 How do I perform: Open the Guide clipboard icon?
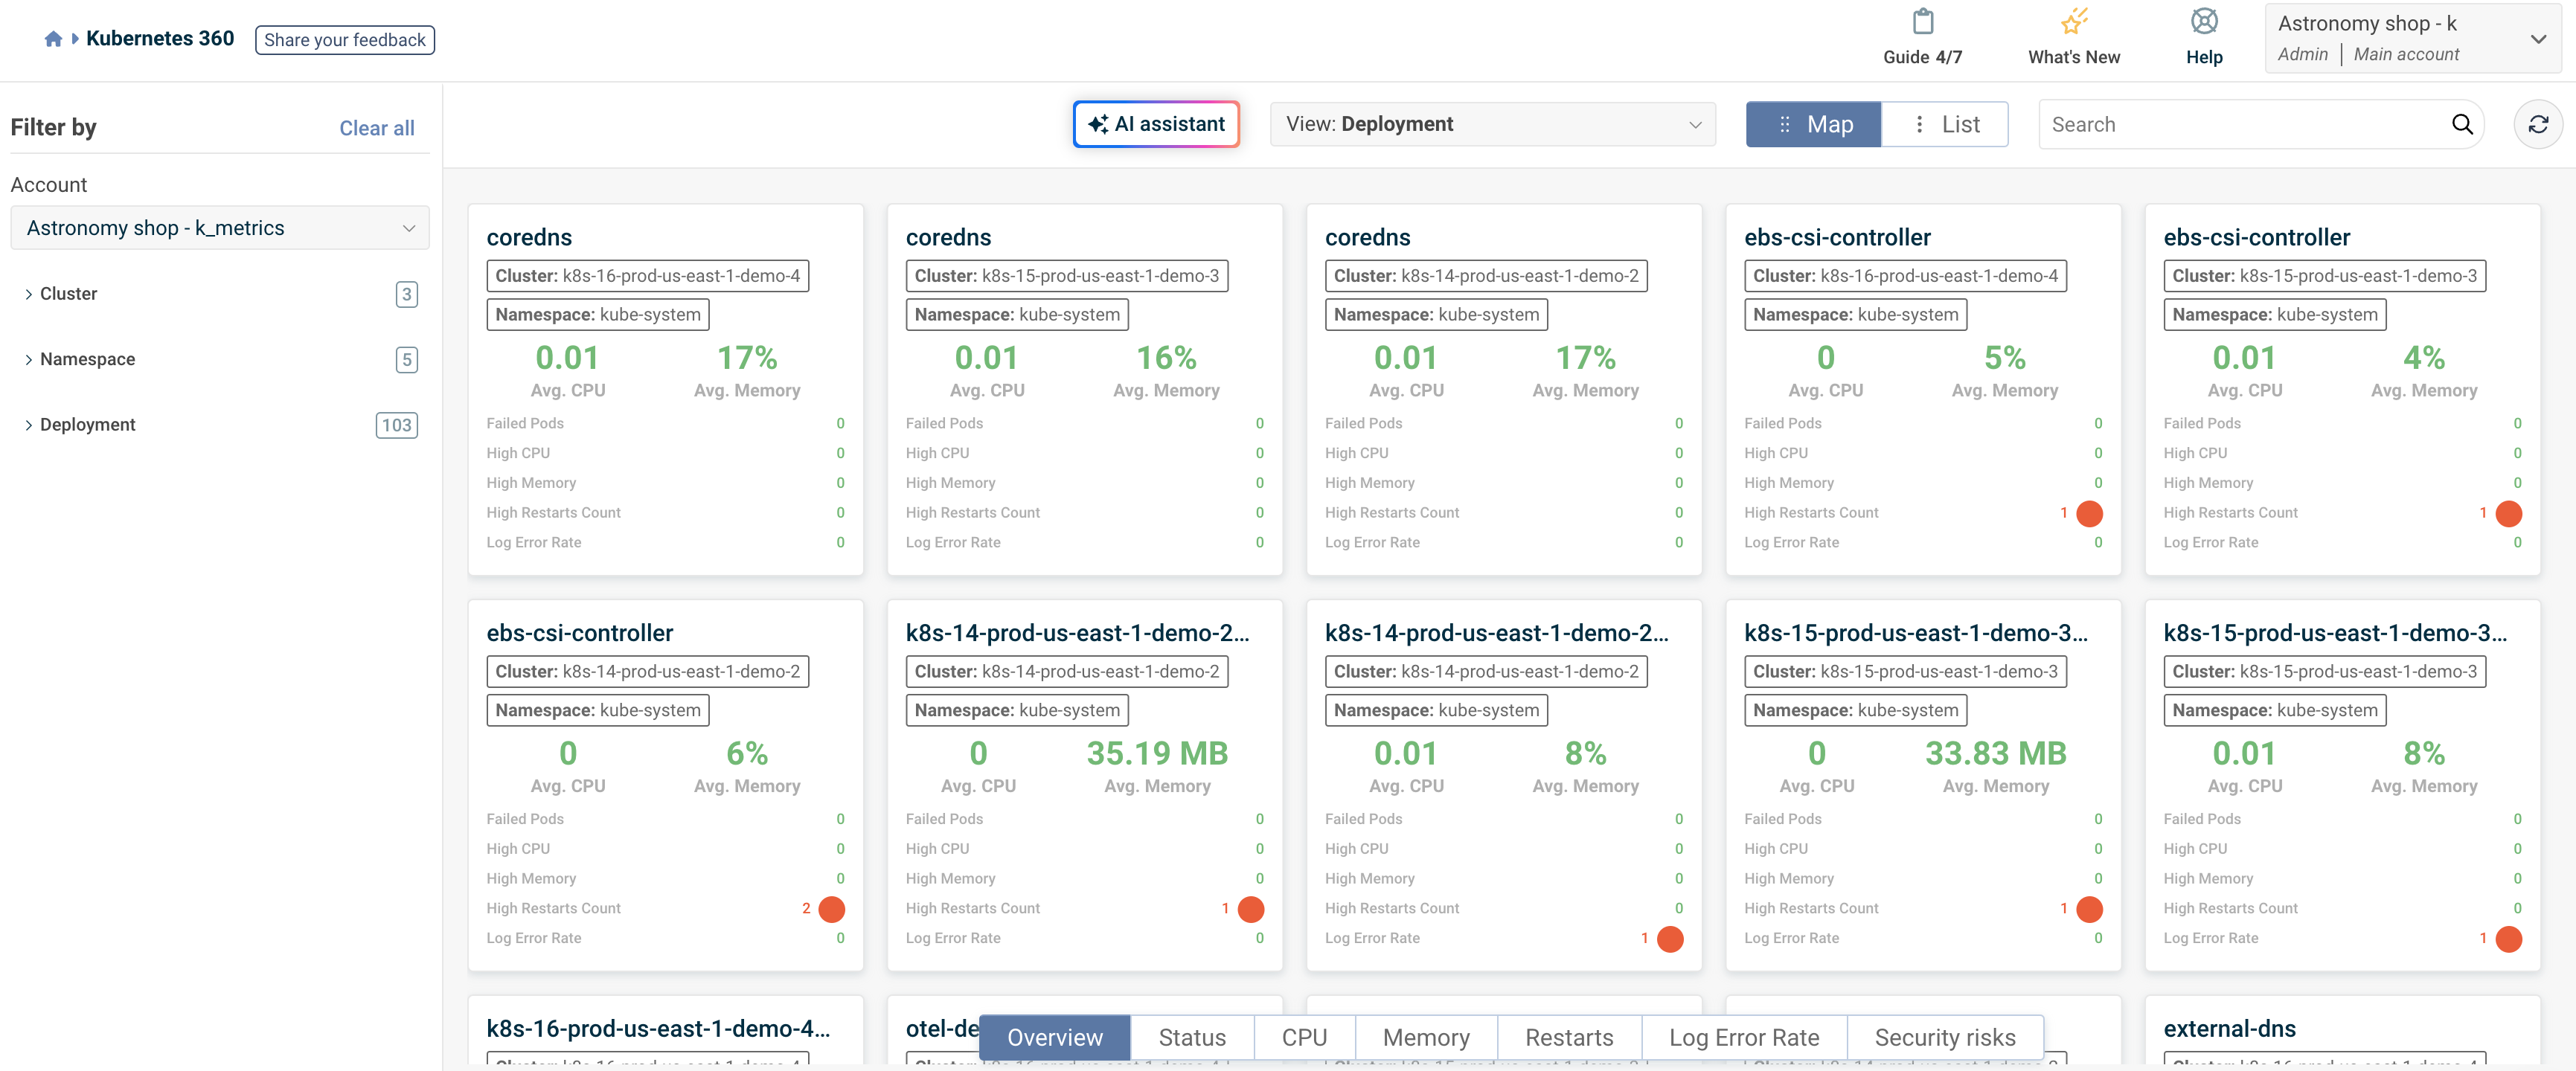pyautogui.click(x=1922, y=21)
